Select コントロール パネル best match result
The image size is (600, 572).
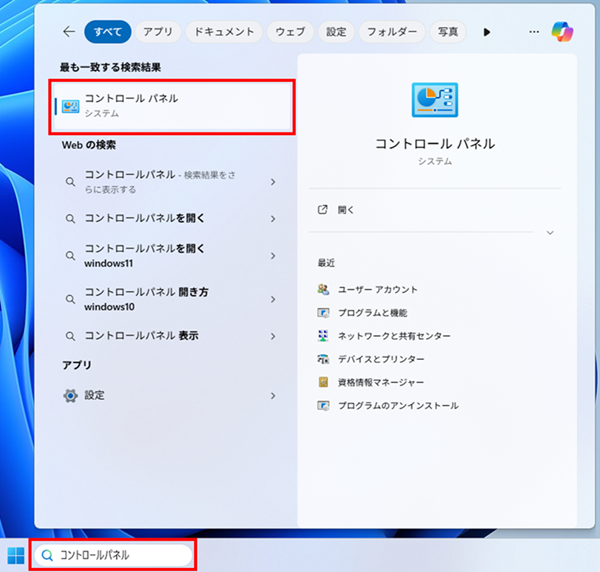click(x=172, y=106)
